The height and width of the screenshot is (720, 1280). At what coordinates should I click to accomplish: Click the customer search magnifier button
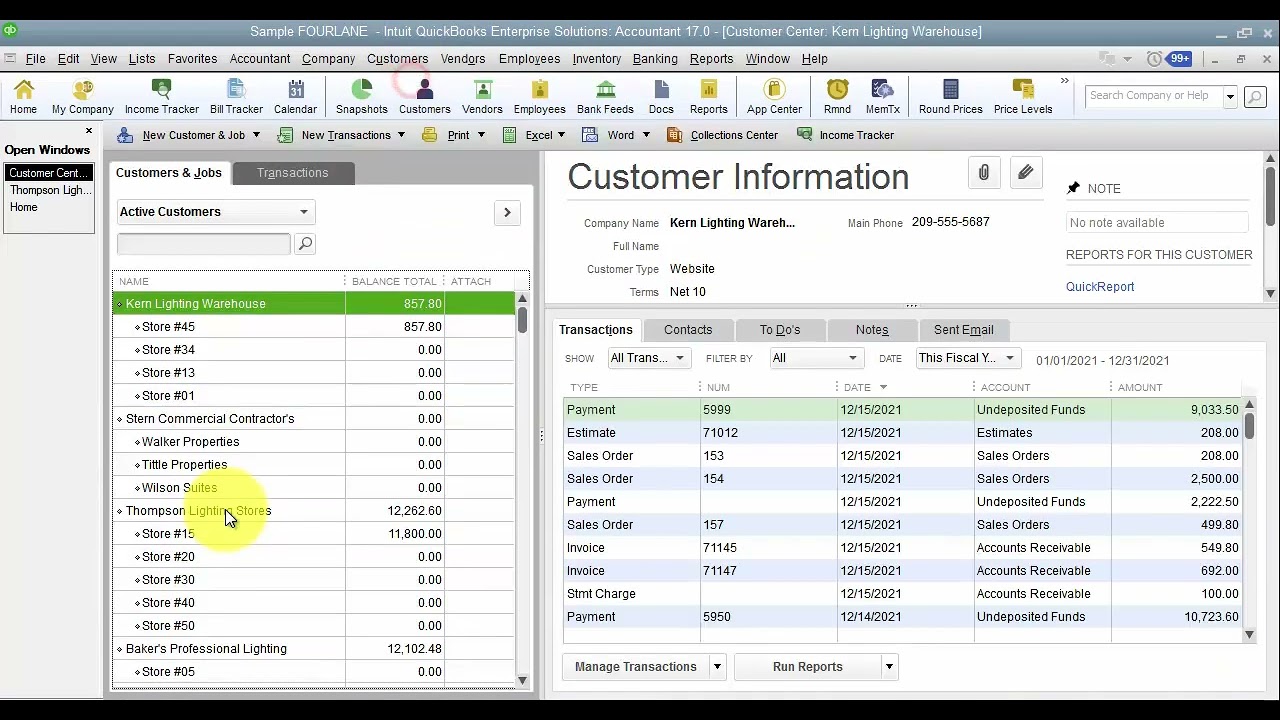(305, 244)
